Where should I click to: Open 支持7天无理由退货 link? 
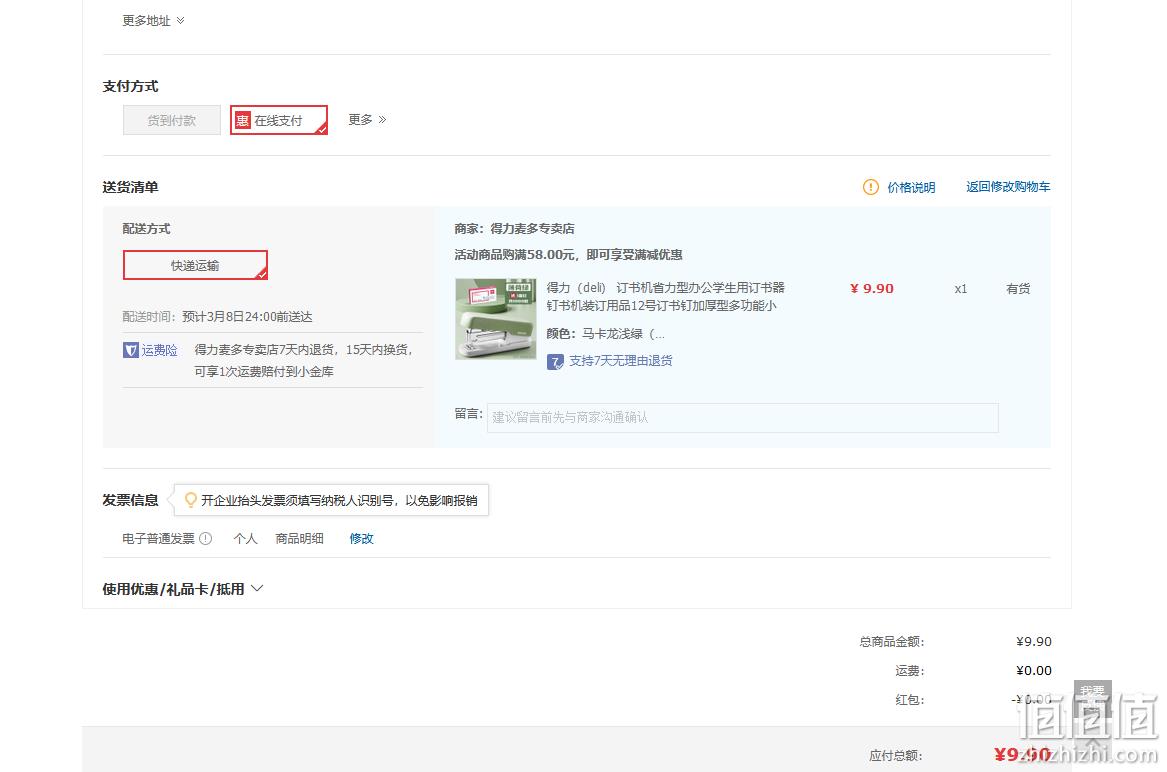coord(621,360)
